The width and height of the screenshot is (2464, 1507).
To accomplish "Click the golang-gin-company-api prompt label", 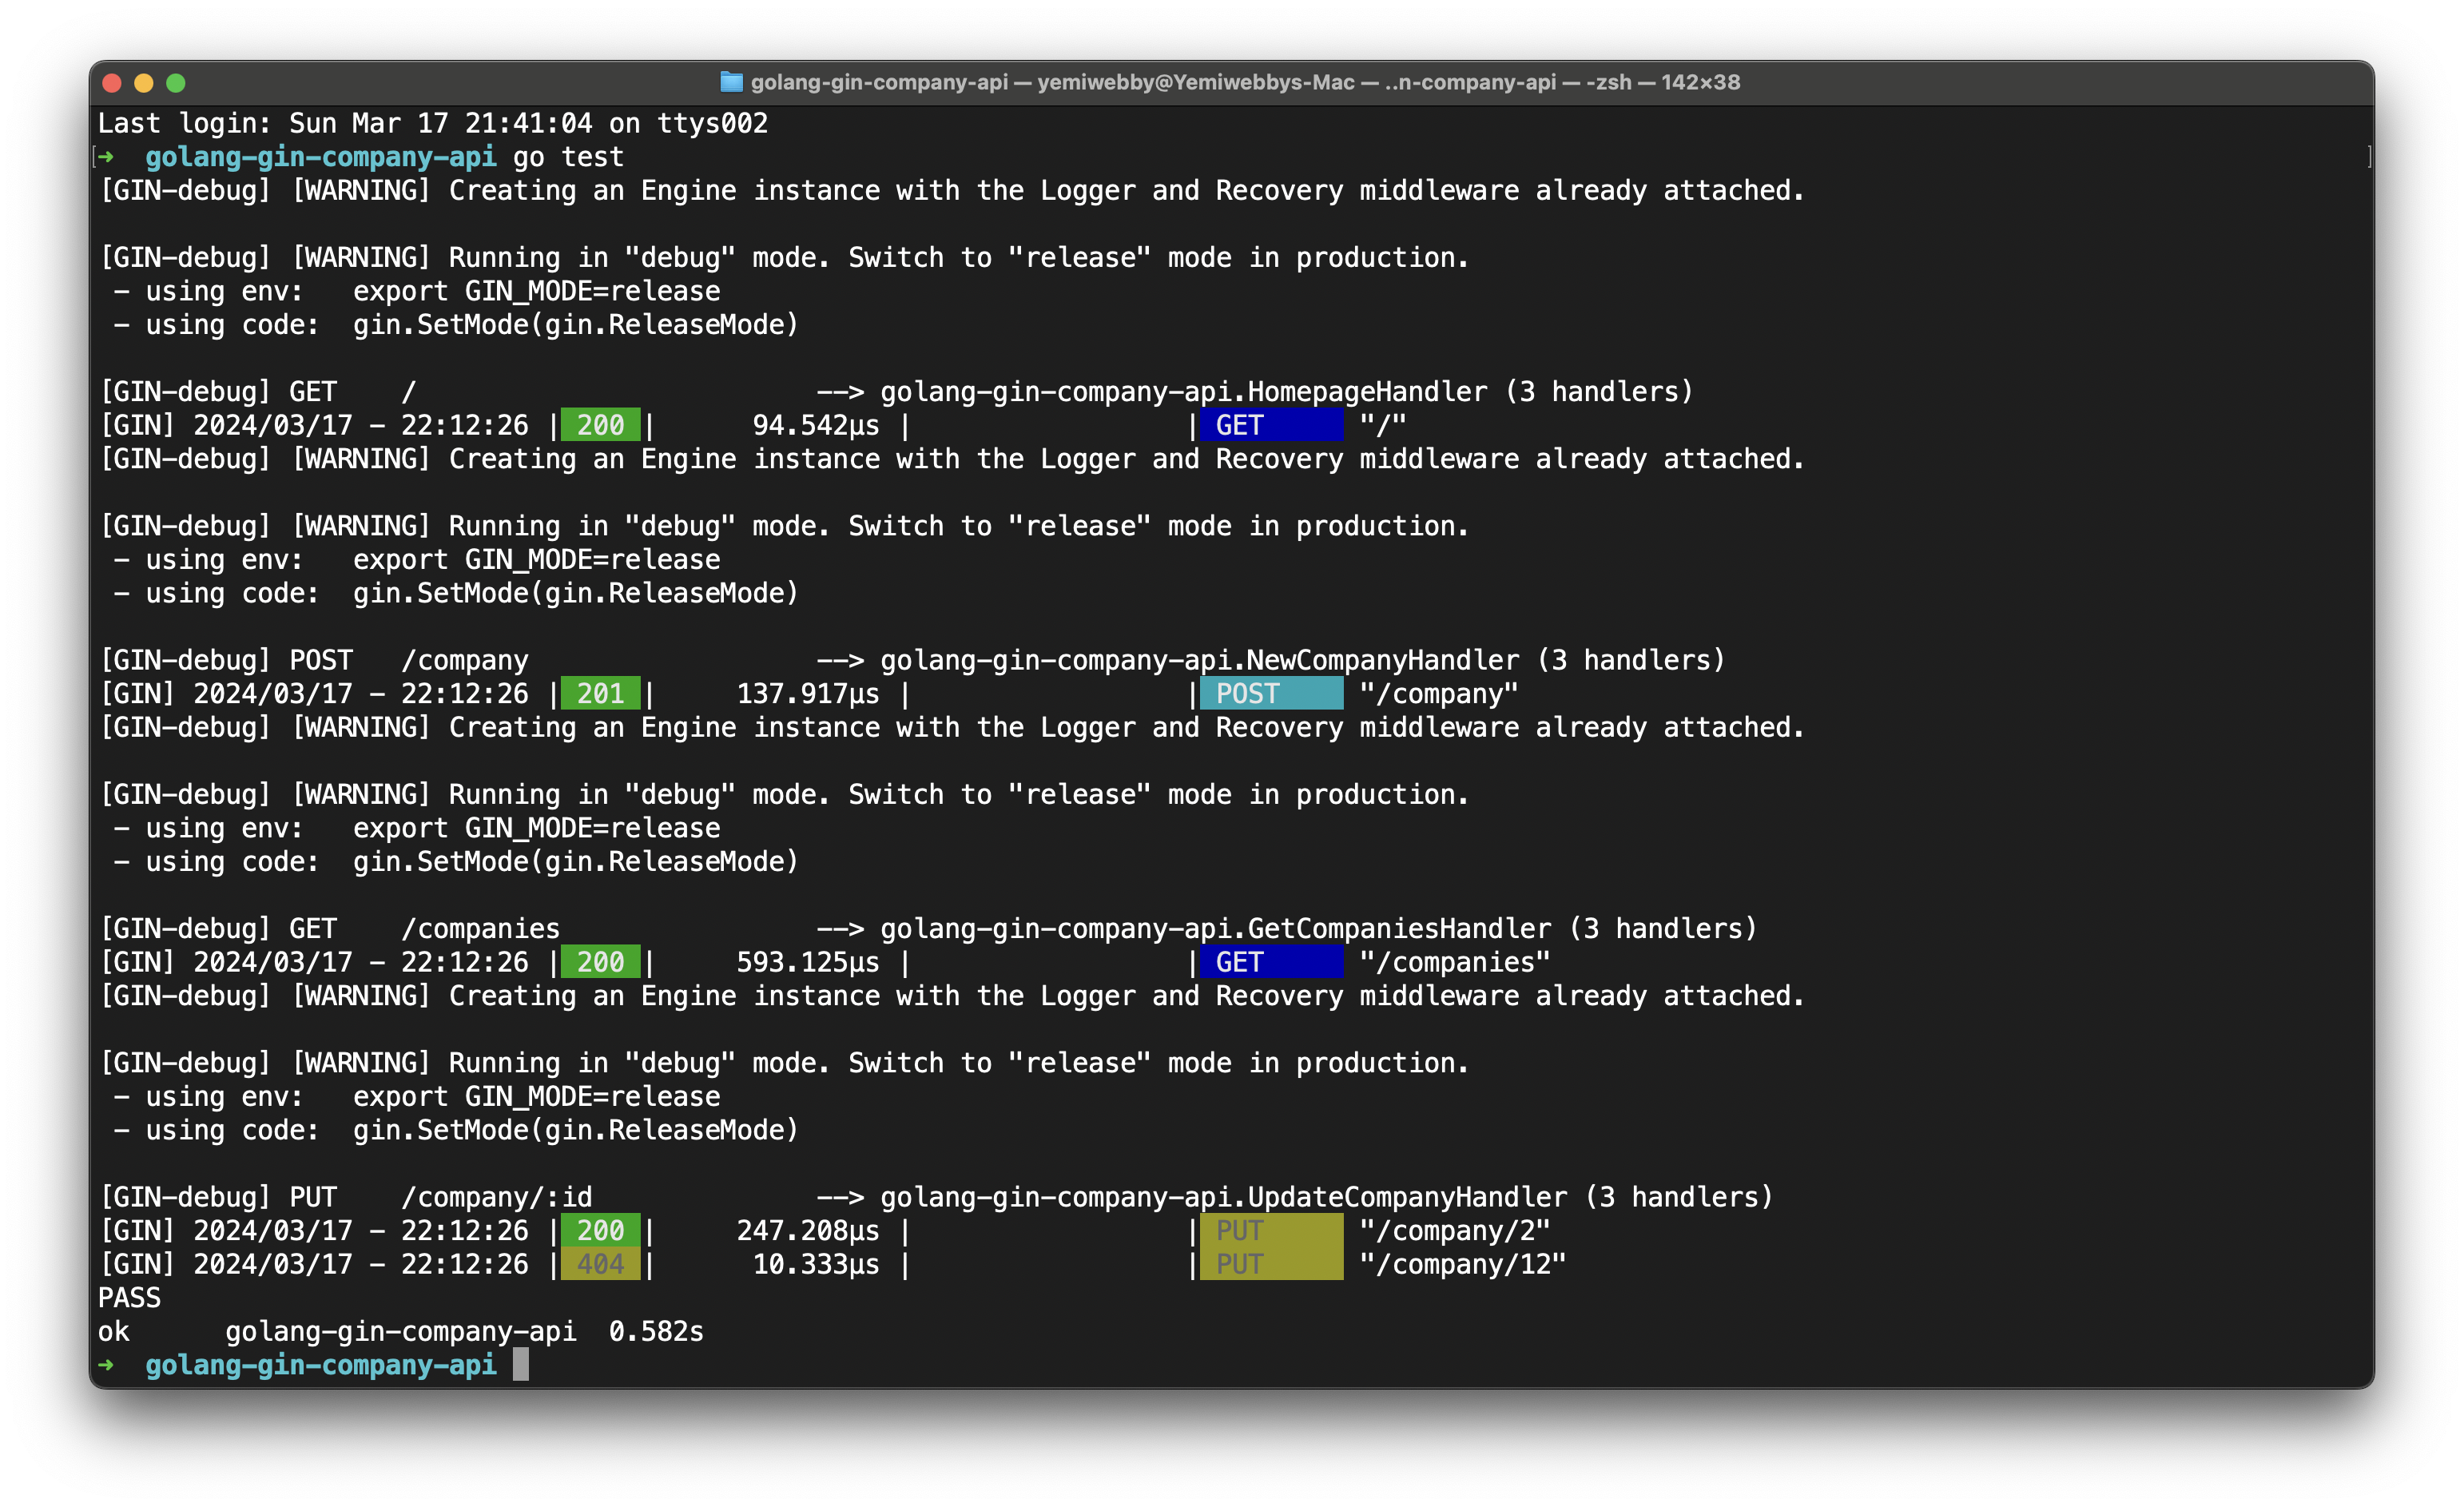I will click(321, 1365).
